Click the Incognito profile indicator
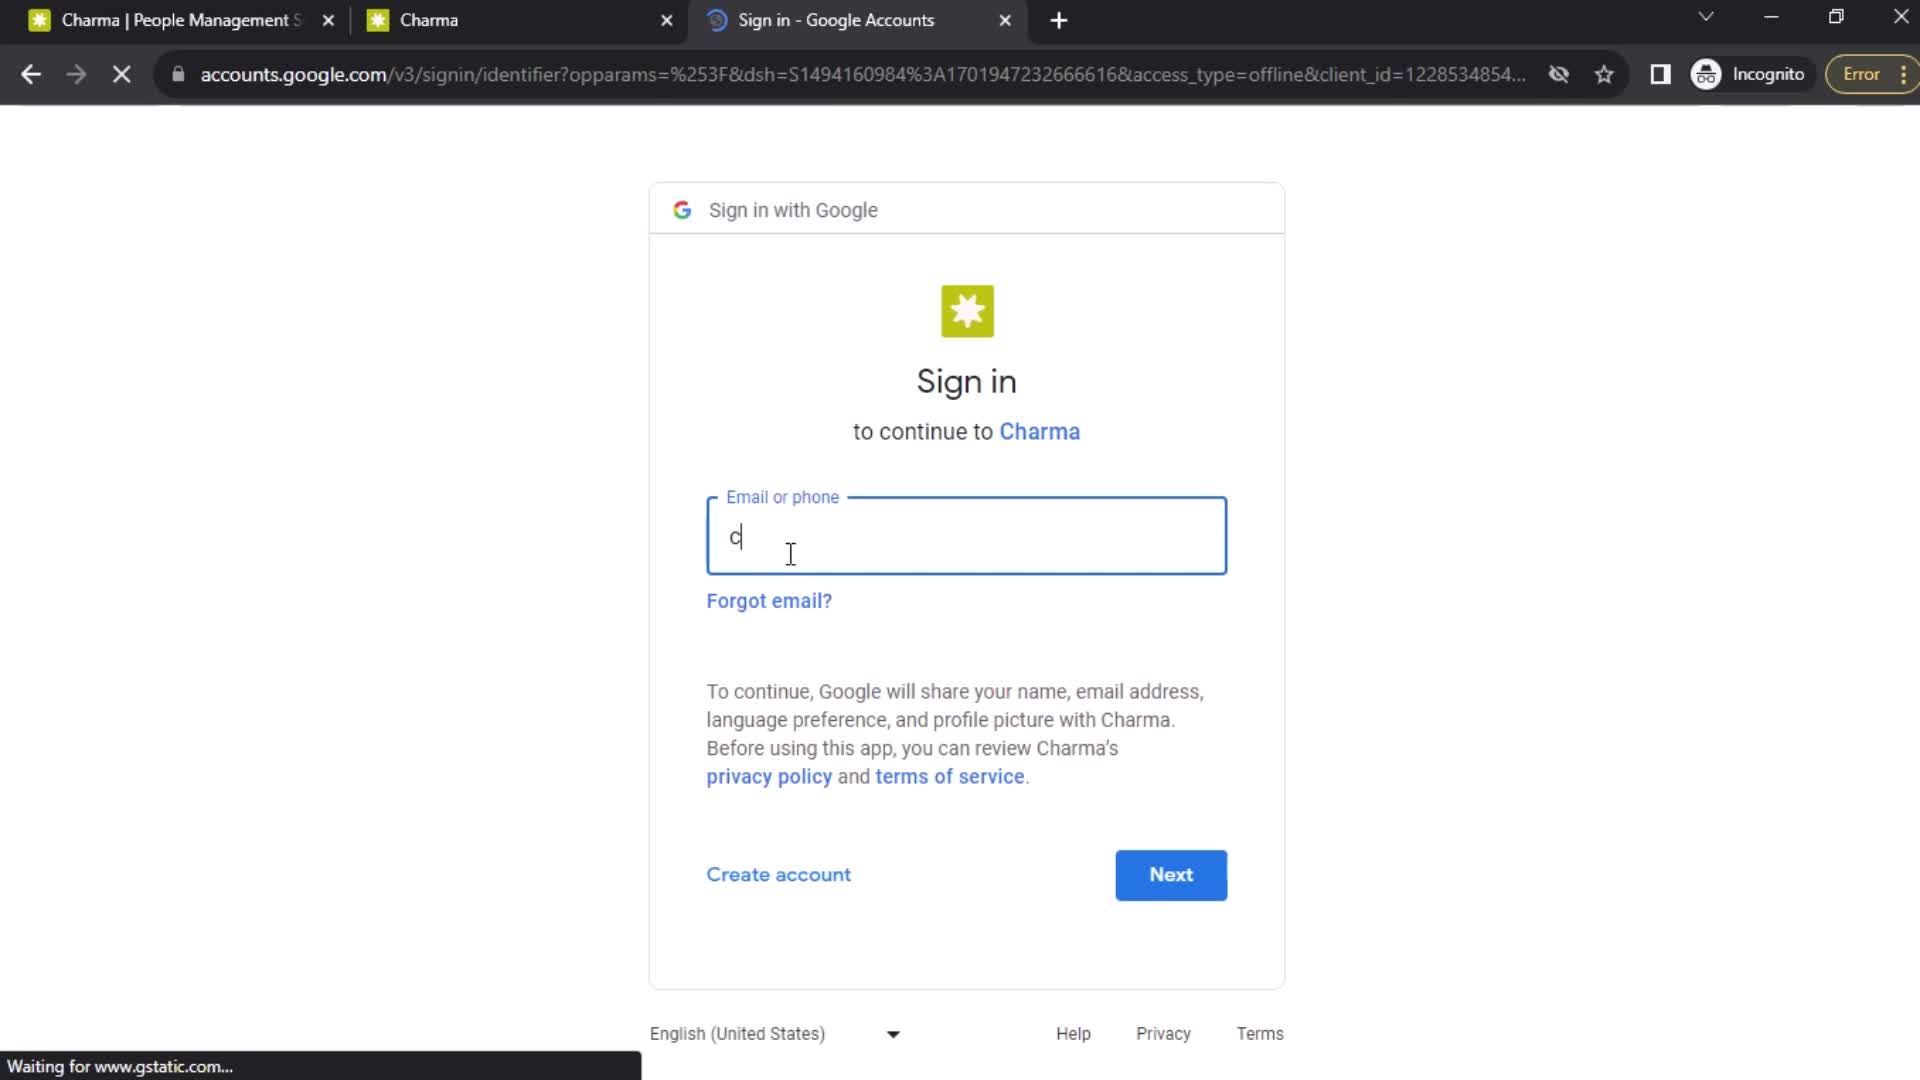Viewport: 1920px width, 1080px height. point(1749,74)
